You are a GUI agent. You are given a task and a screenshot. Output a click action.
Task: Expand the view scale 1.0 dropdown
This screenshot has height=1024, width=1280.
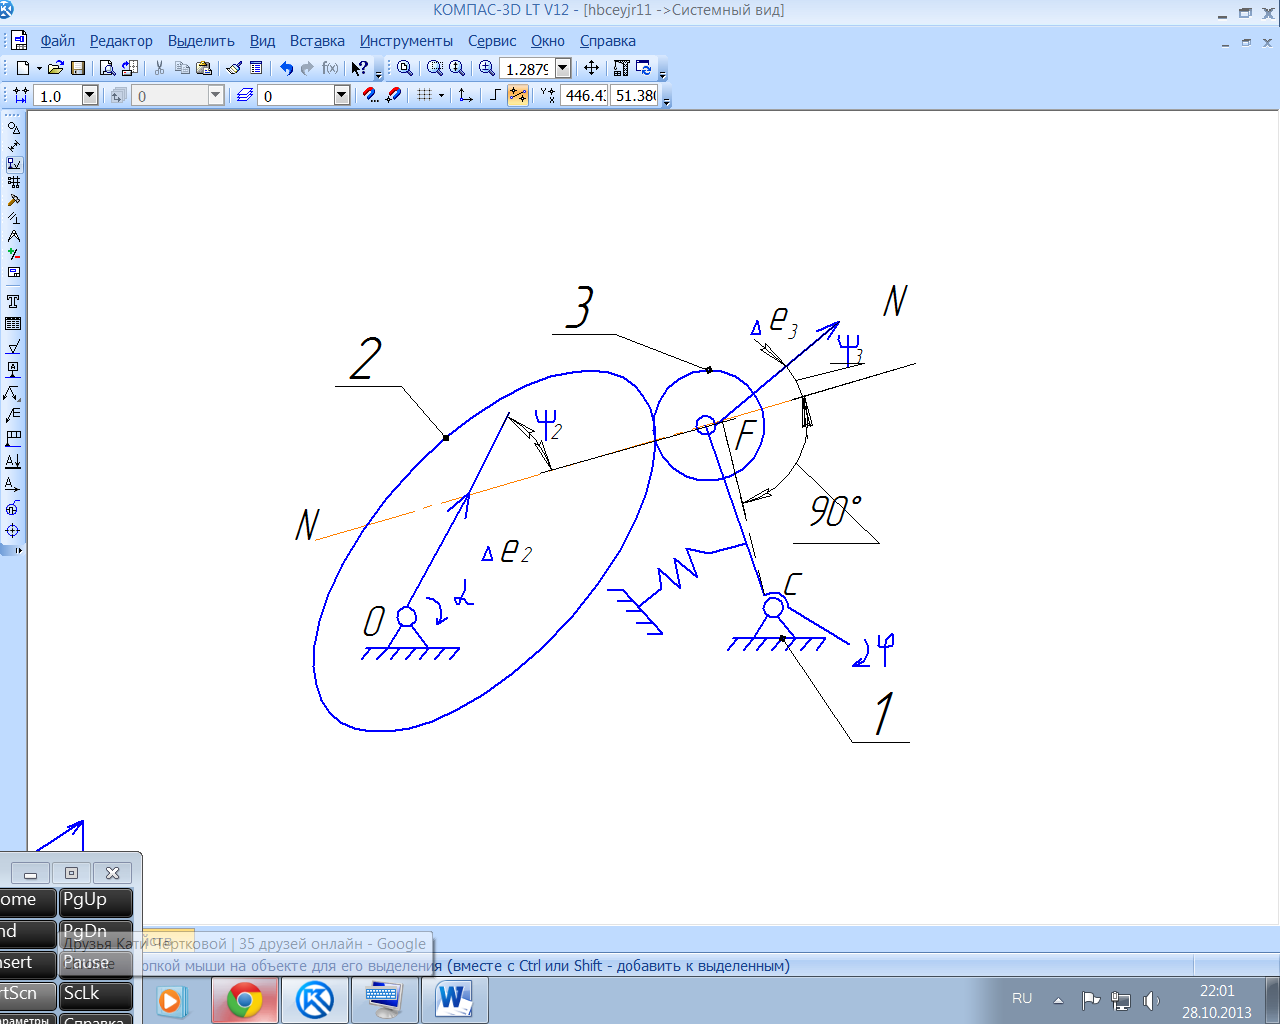click(x=90, y=95)
